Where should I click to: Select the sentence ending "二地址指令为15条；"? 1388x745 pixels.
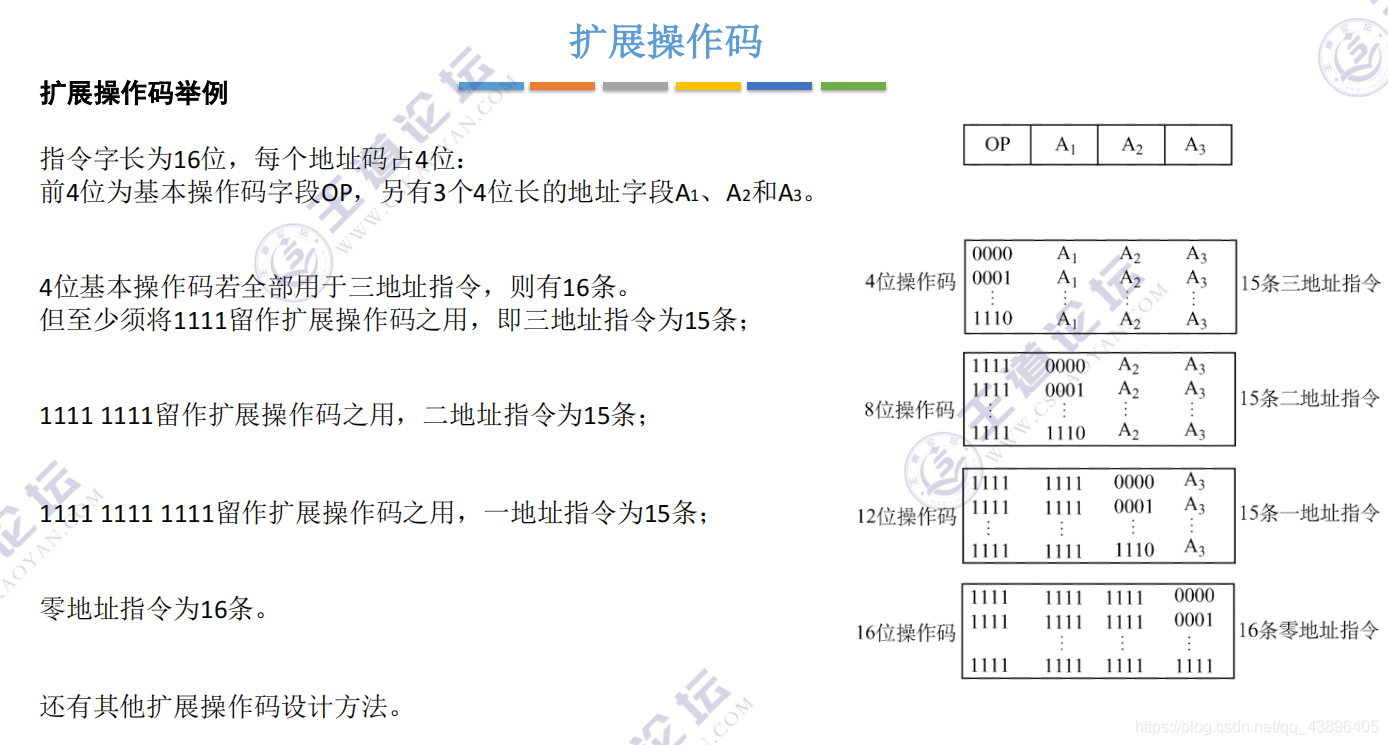(344, 414)
